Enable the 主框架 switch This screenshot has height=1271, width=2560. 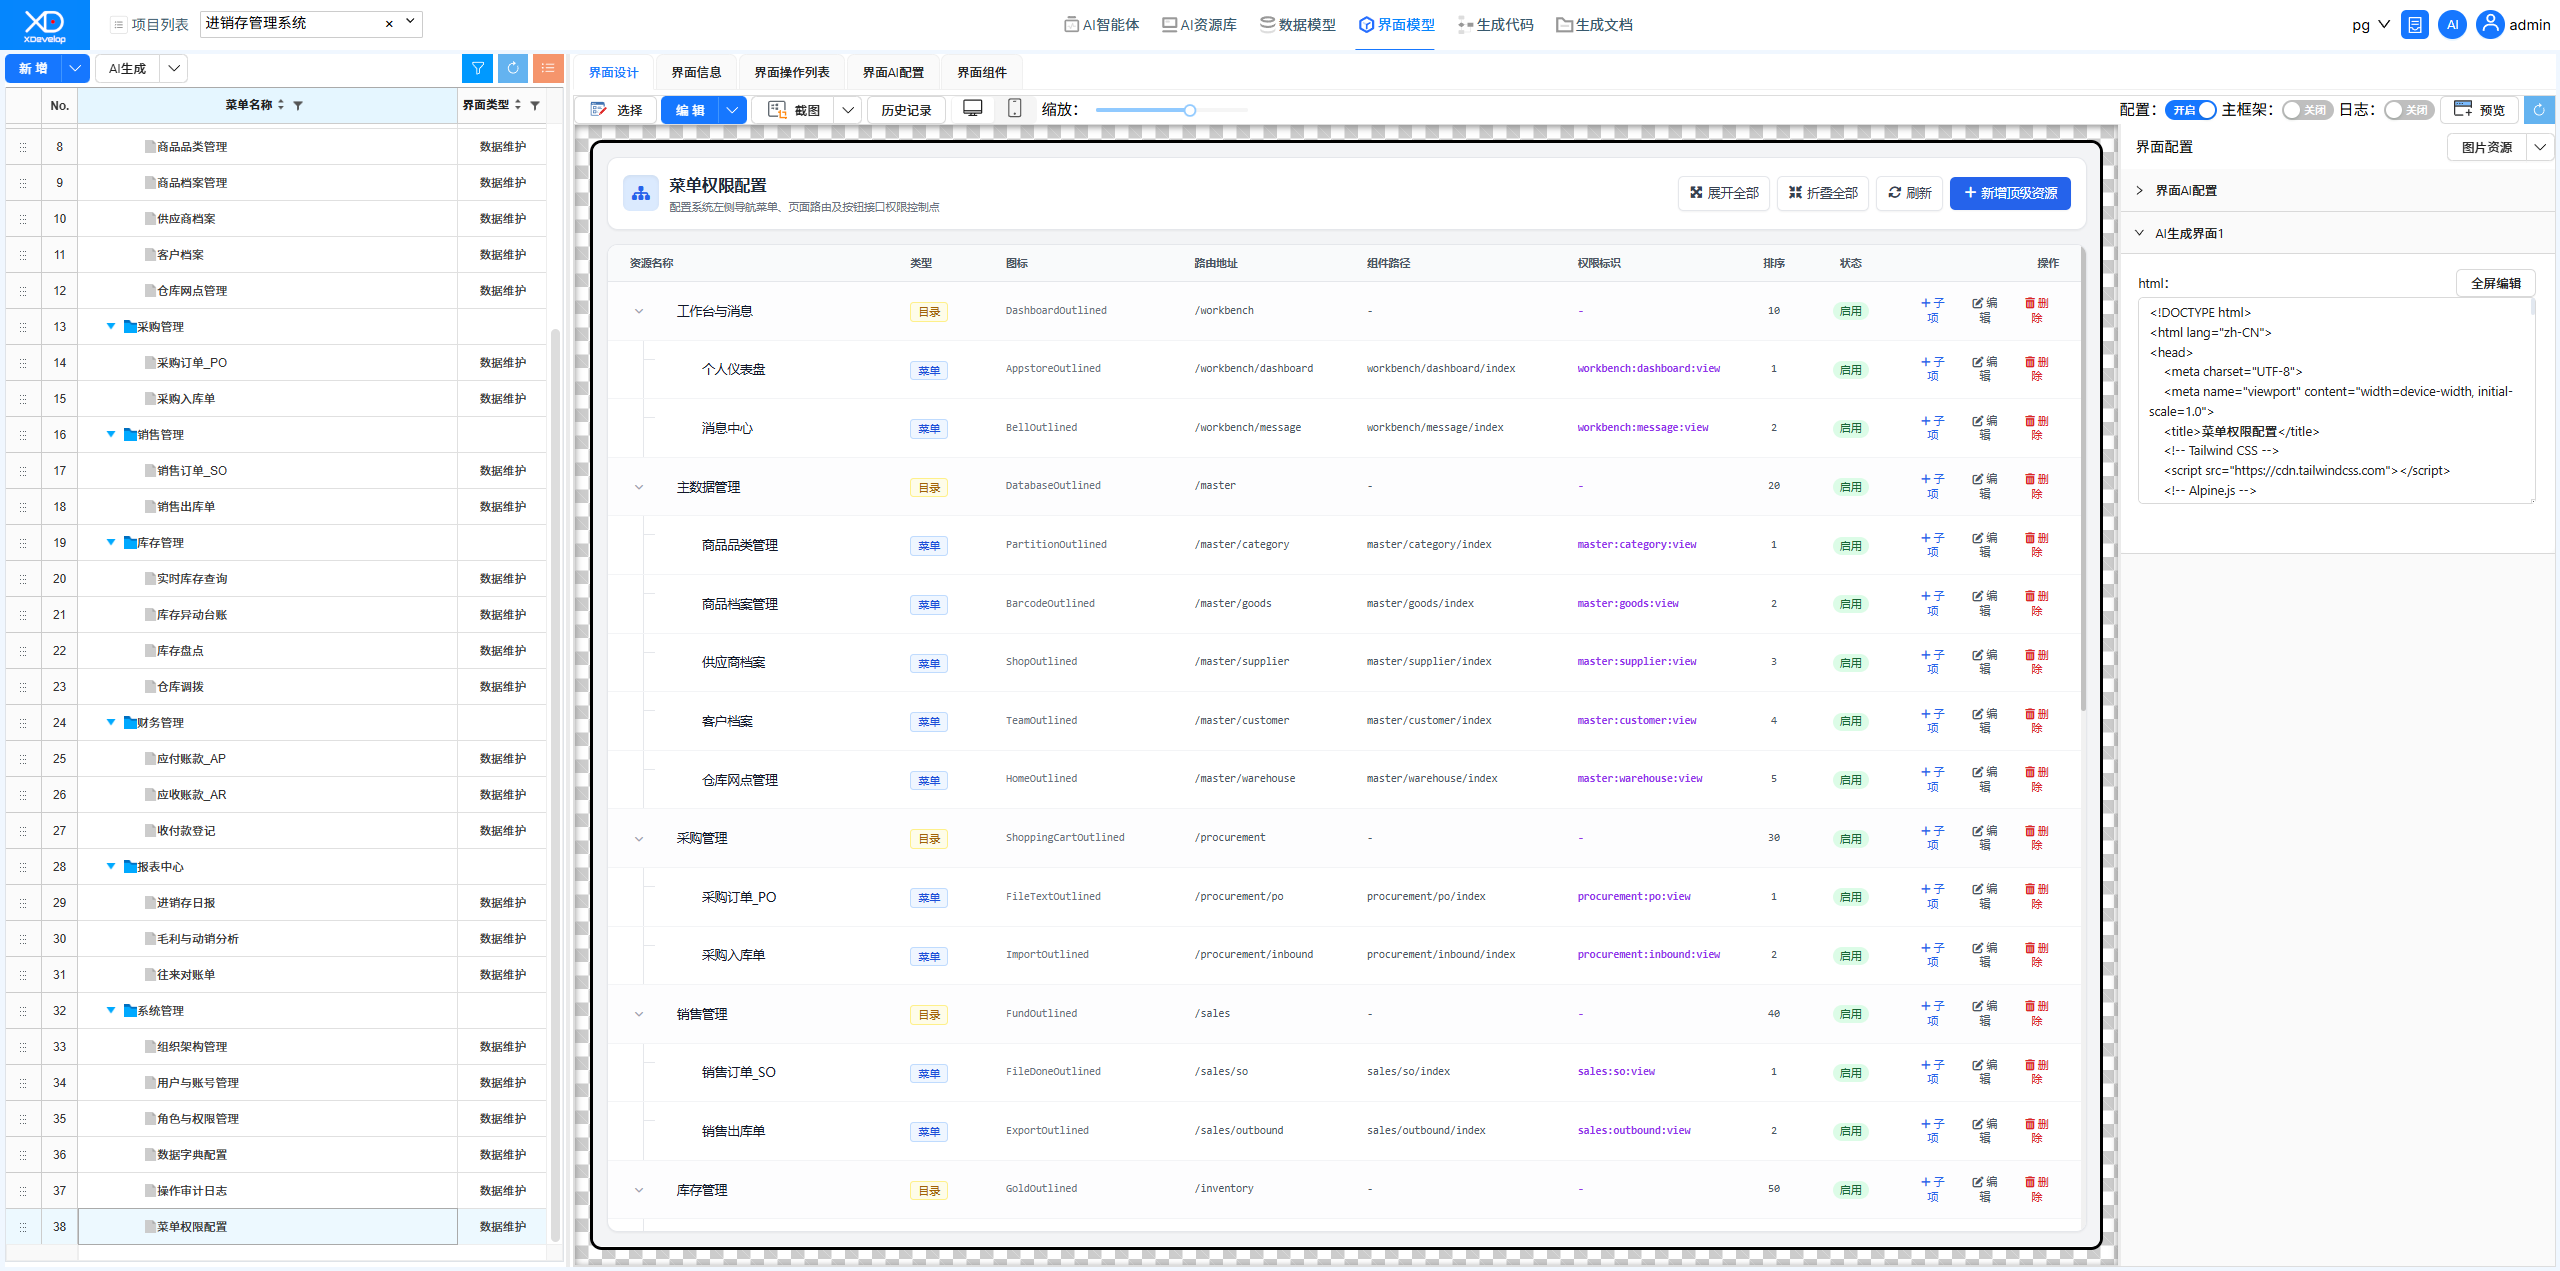pyautogui.click(x=2307, y=110)
